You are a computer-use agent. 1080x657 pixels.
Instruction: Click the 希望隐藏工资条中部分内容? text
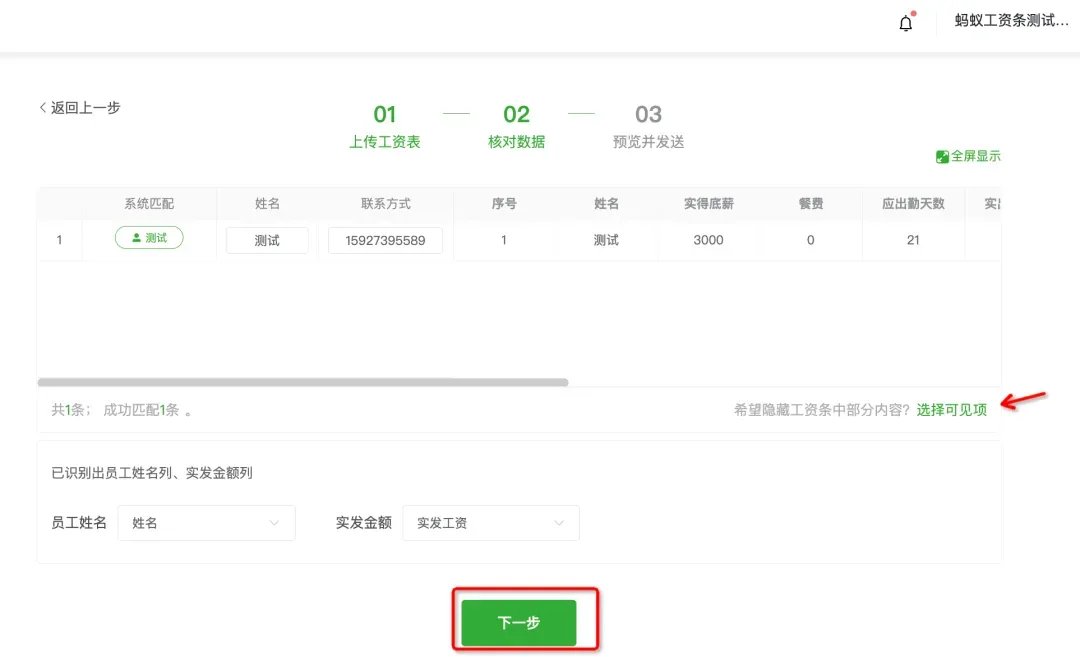822,410
